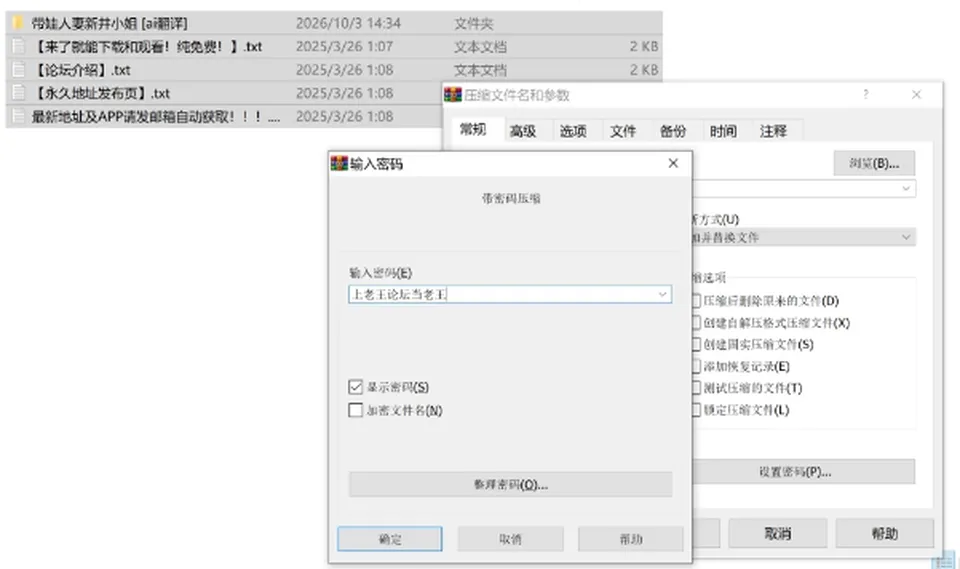Click file icon of 最新地址及APP请发邮箱 row
The image size is (960, 569).
click(x=18, y=116)
